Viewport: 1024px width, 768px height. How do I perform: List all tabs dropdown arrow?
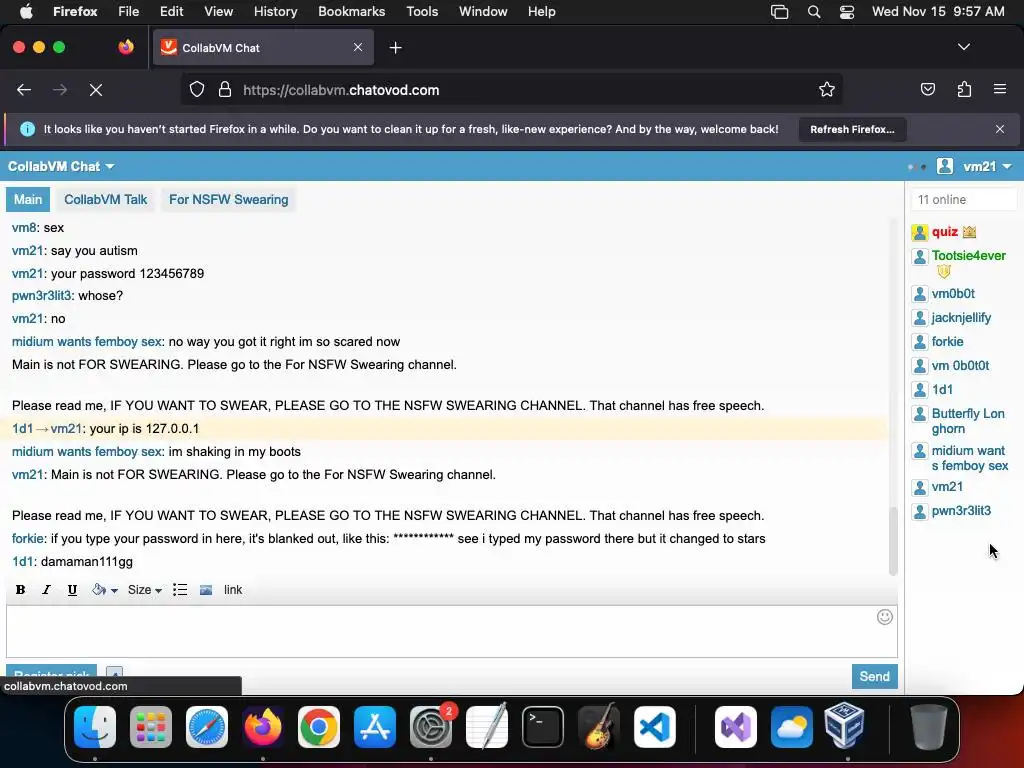point(963,47)
